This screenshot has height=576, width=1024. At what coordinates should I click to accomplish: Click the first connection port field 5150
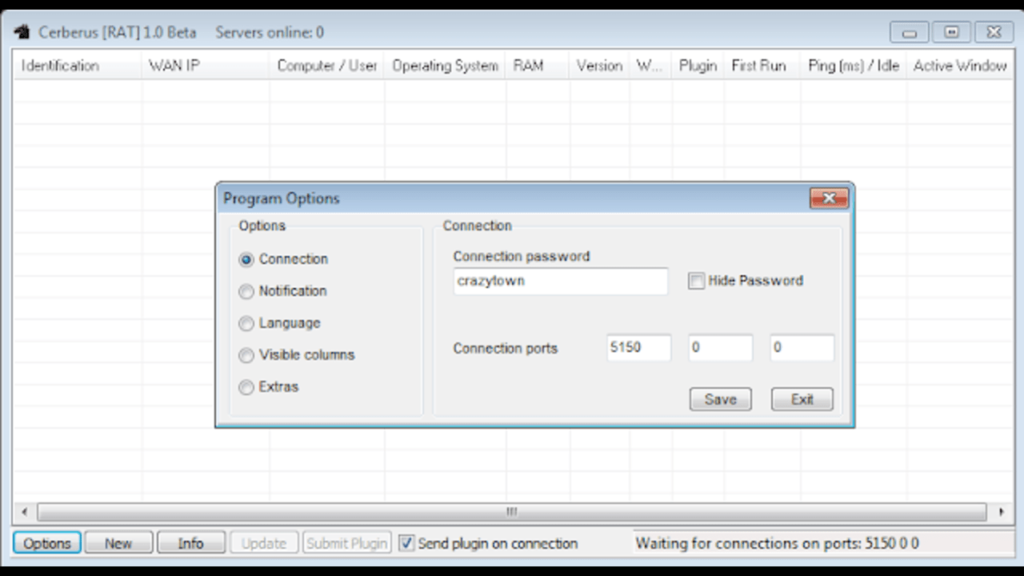(638, 347)
